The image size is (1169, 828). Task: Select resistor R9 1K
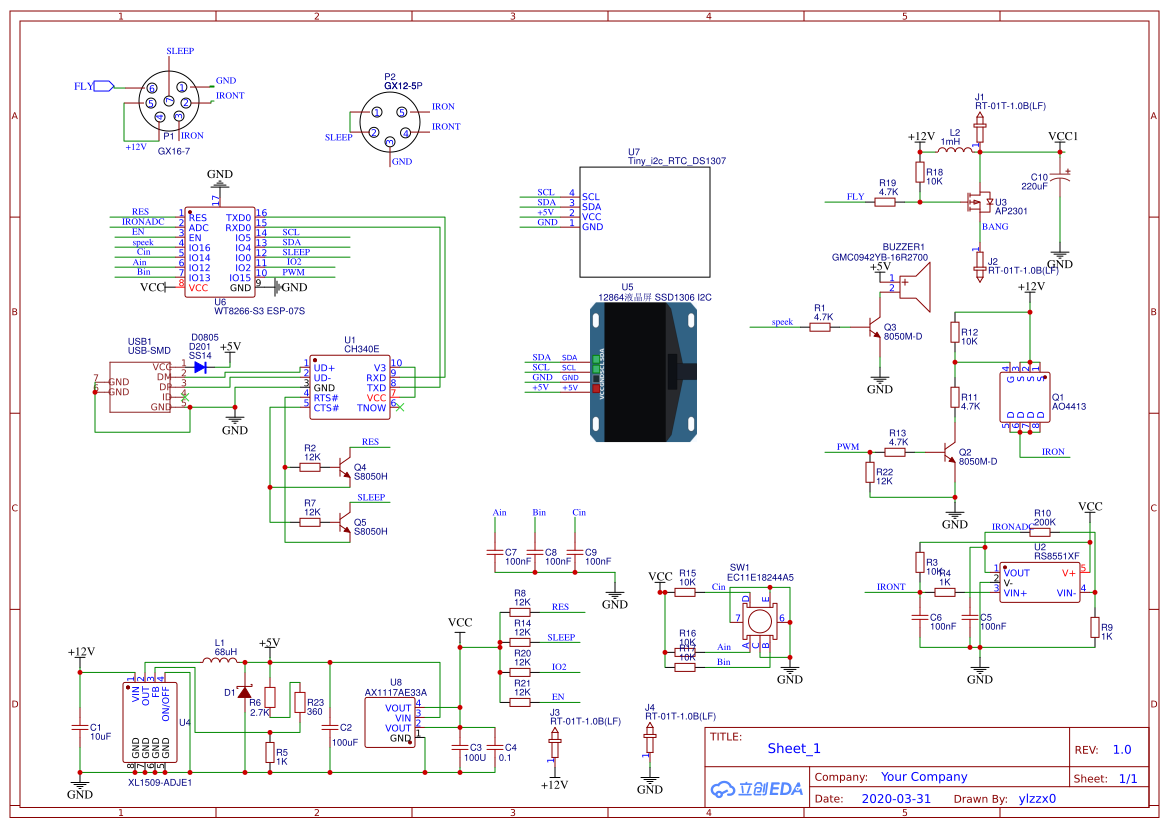(1094, 628)
